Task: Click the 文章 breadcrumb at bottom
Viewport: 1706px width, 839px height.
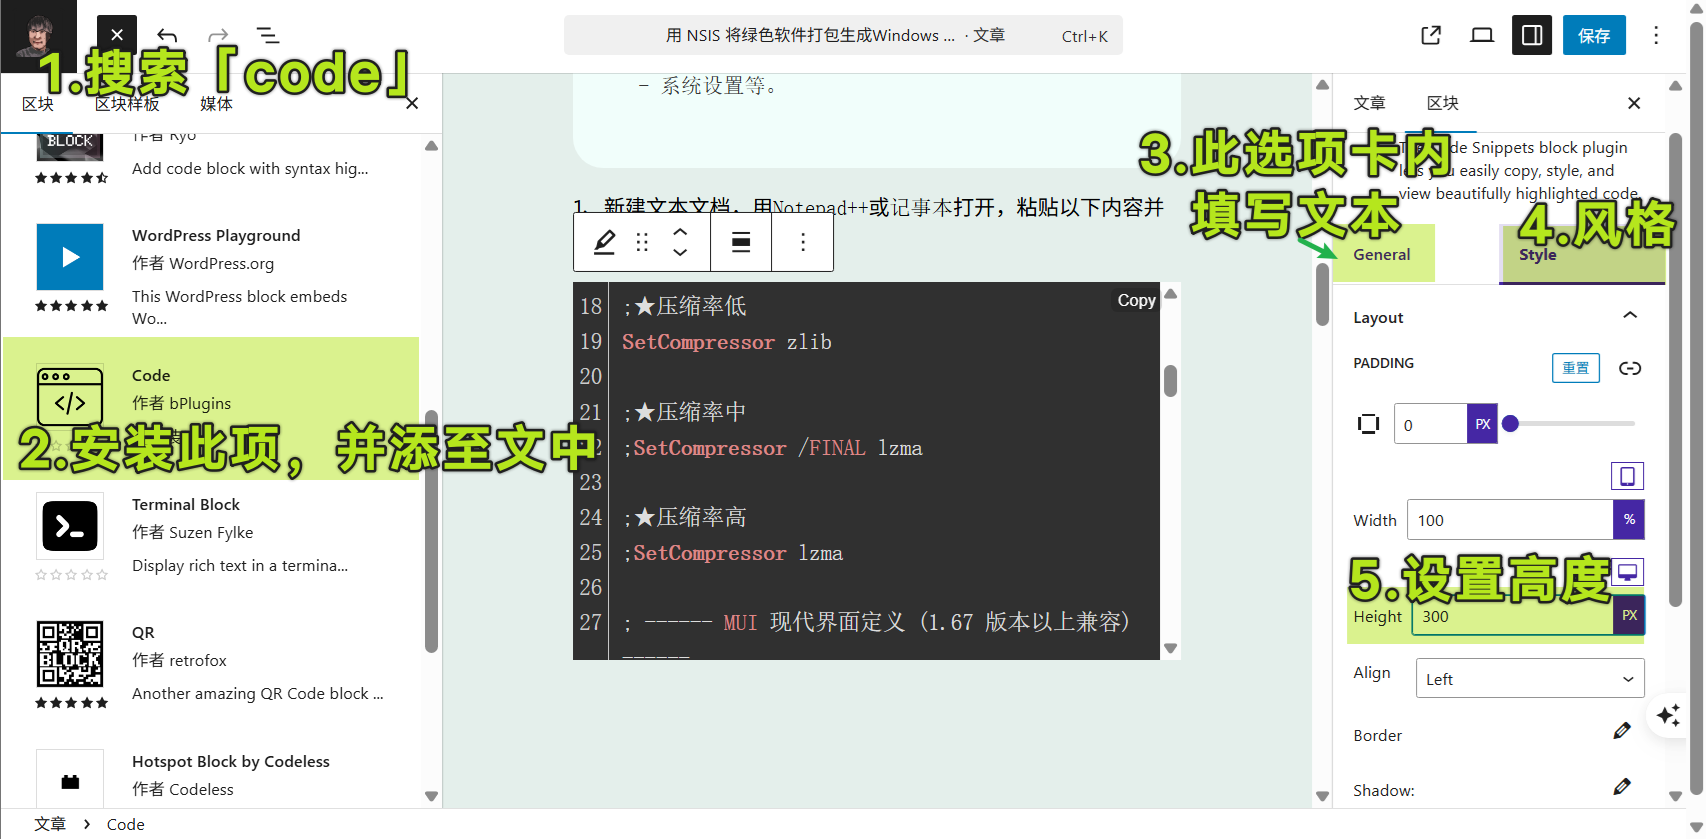Action: (x=50, y=824)
